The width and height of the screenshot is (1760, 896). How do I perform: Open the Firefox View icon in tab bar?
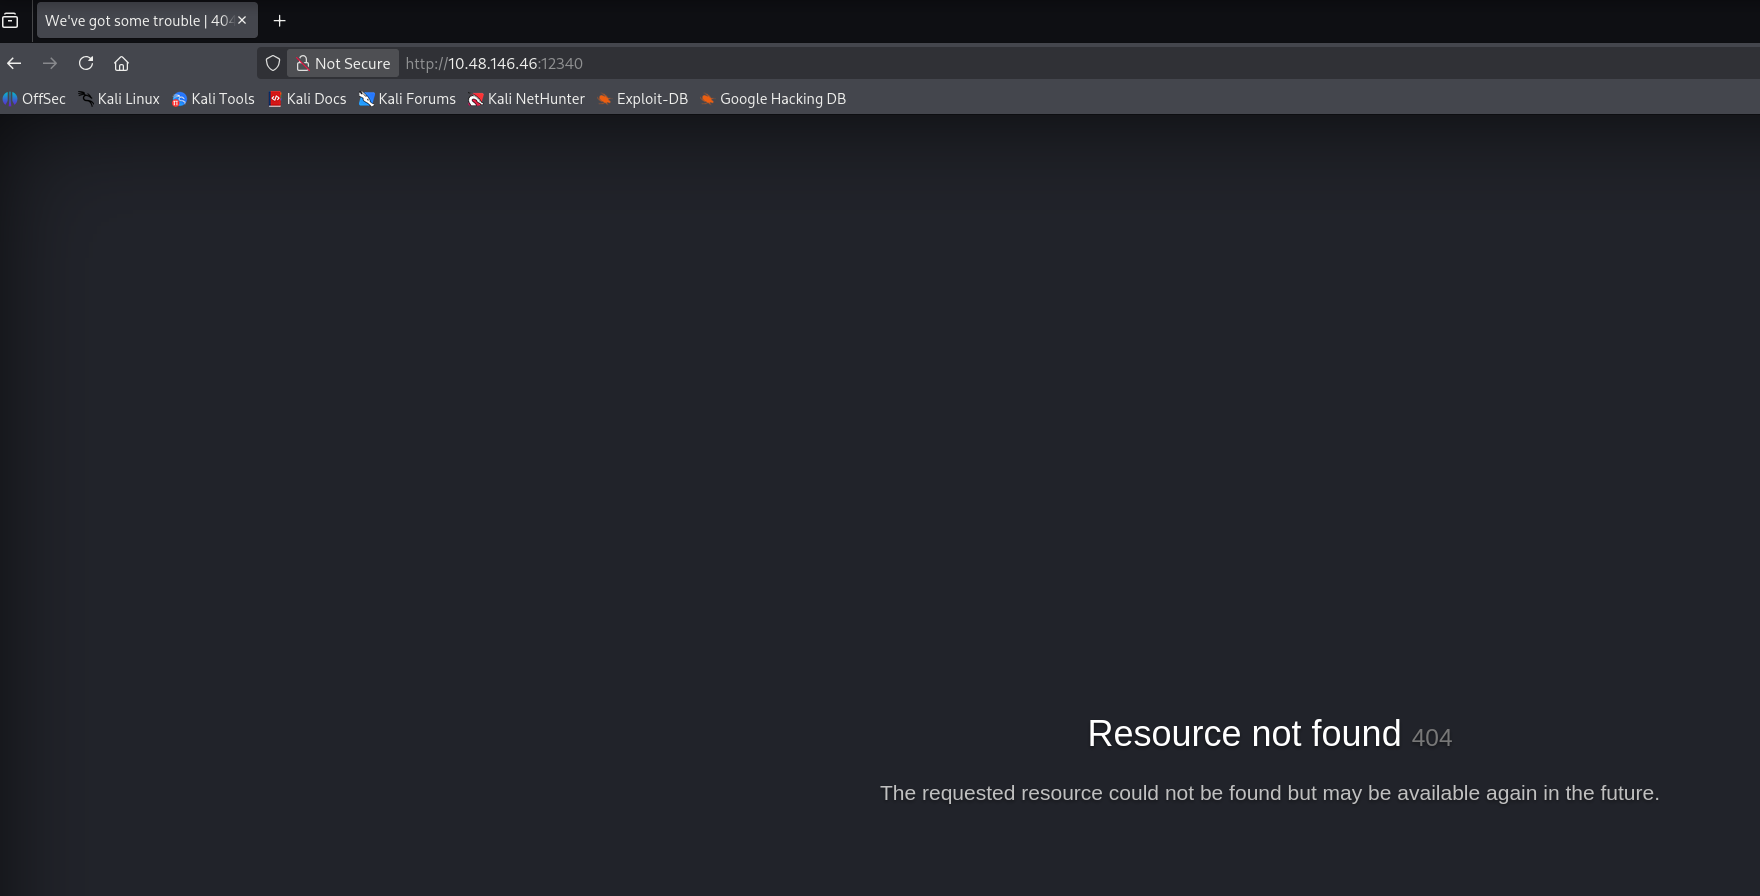[x=10, y=20]
